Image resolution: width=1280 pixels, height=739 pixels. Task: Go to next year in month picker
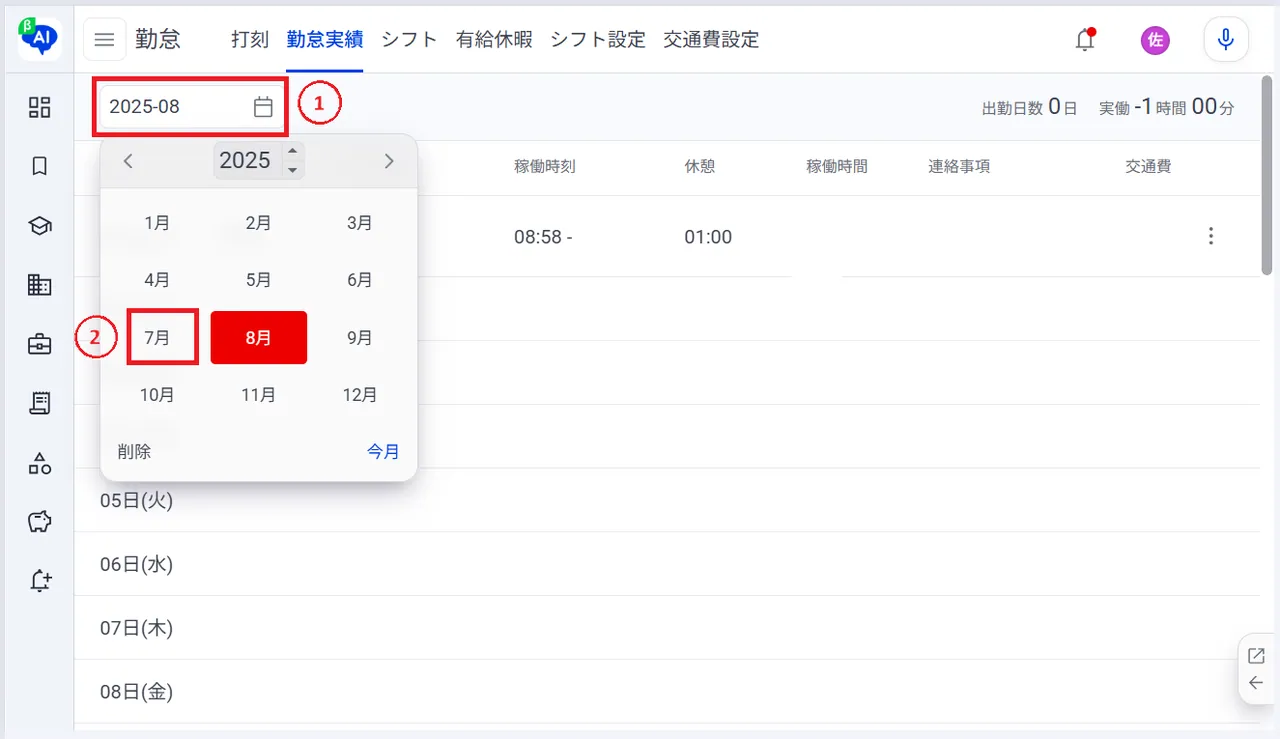pyautogui.click(x=389, y=161)
